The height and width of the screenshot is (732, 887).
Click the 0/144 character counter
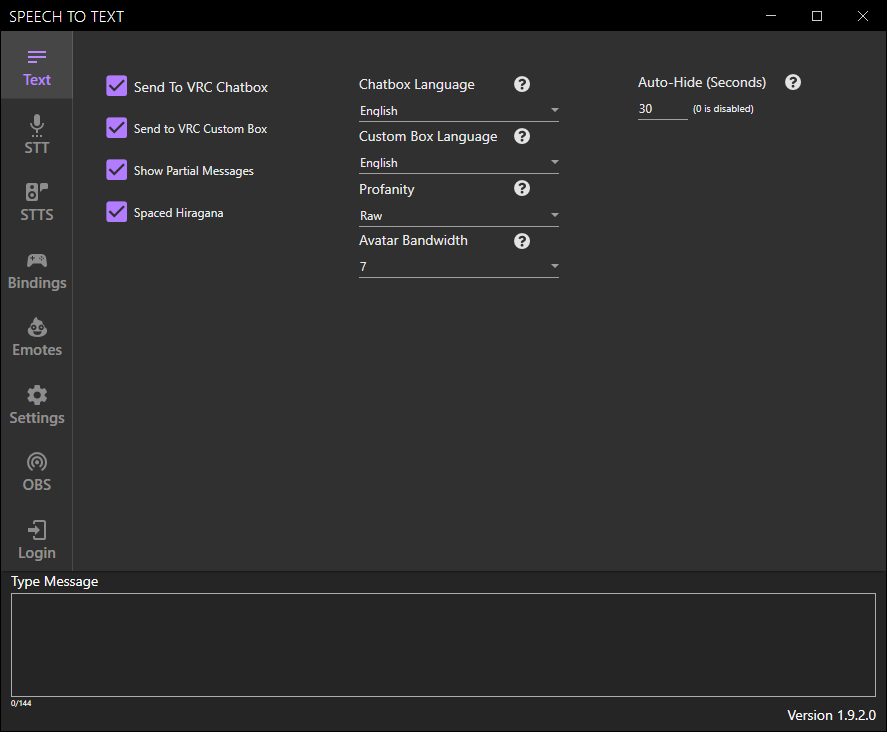(21, 703)
